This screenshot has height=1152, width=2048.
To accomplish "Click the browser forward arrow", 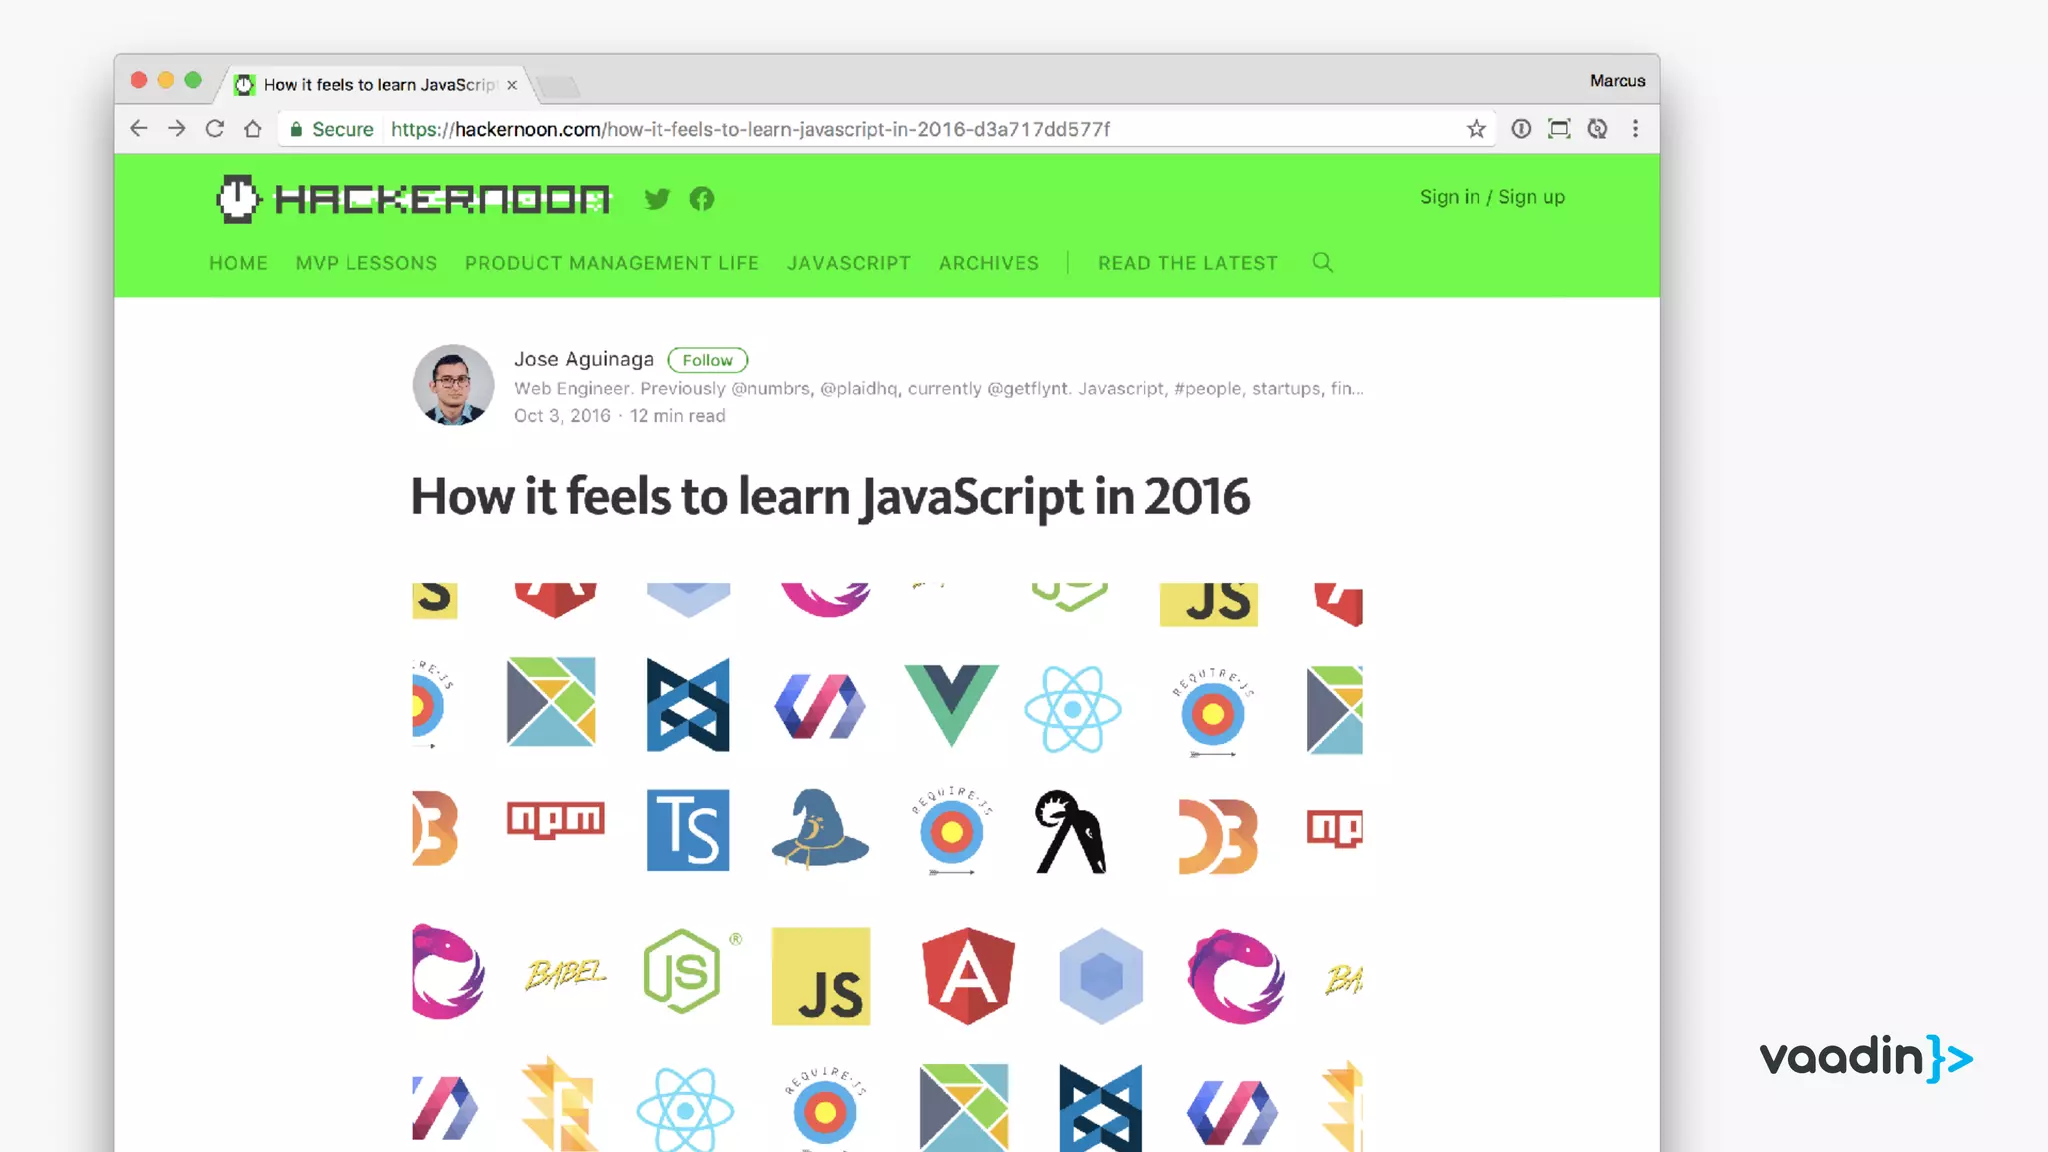I will click(177, 129).
